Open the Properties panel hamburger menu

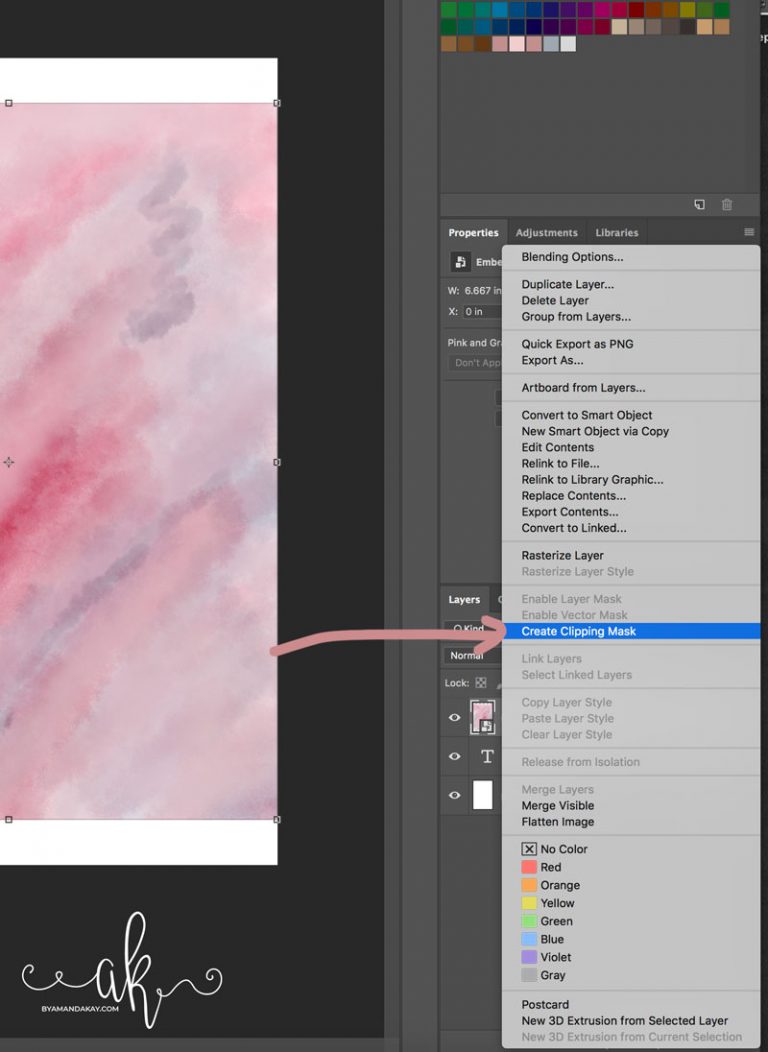(749, 232)
